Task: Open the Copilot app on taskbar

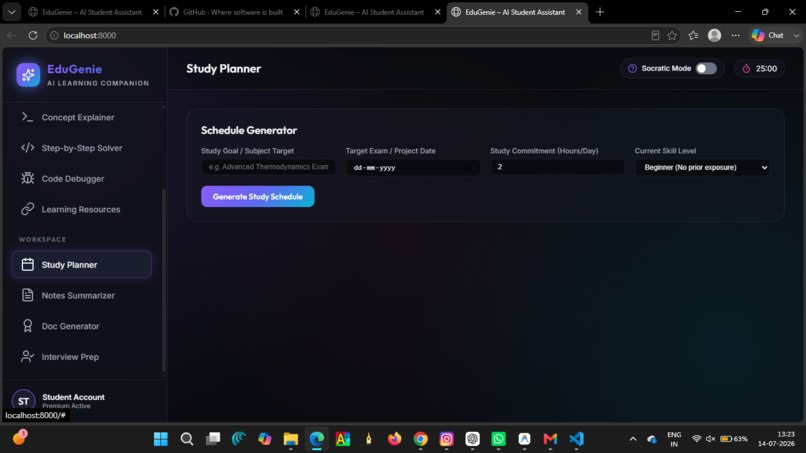Action: coord(265,439)
